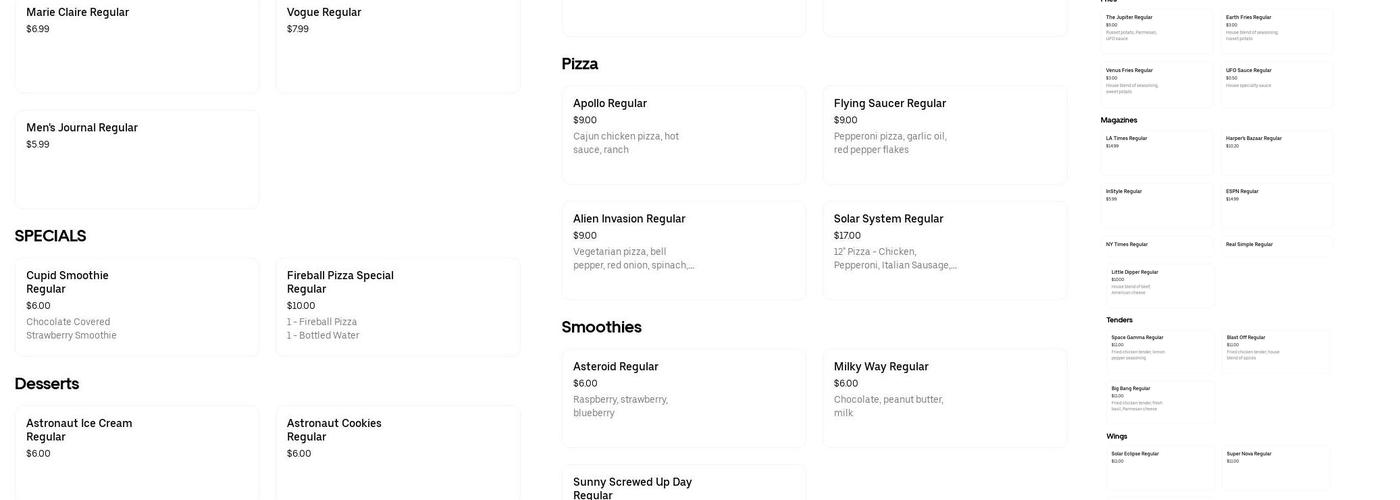This screenshot has width=1400, height=500.
Task: Pick the Milky Way Regular smoothie
Action: pos(944,397)
